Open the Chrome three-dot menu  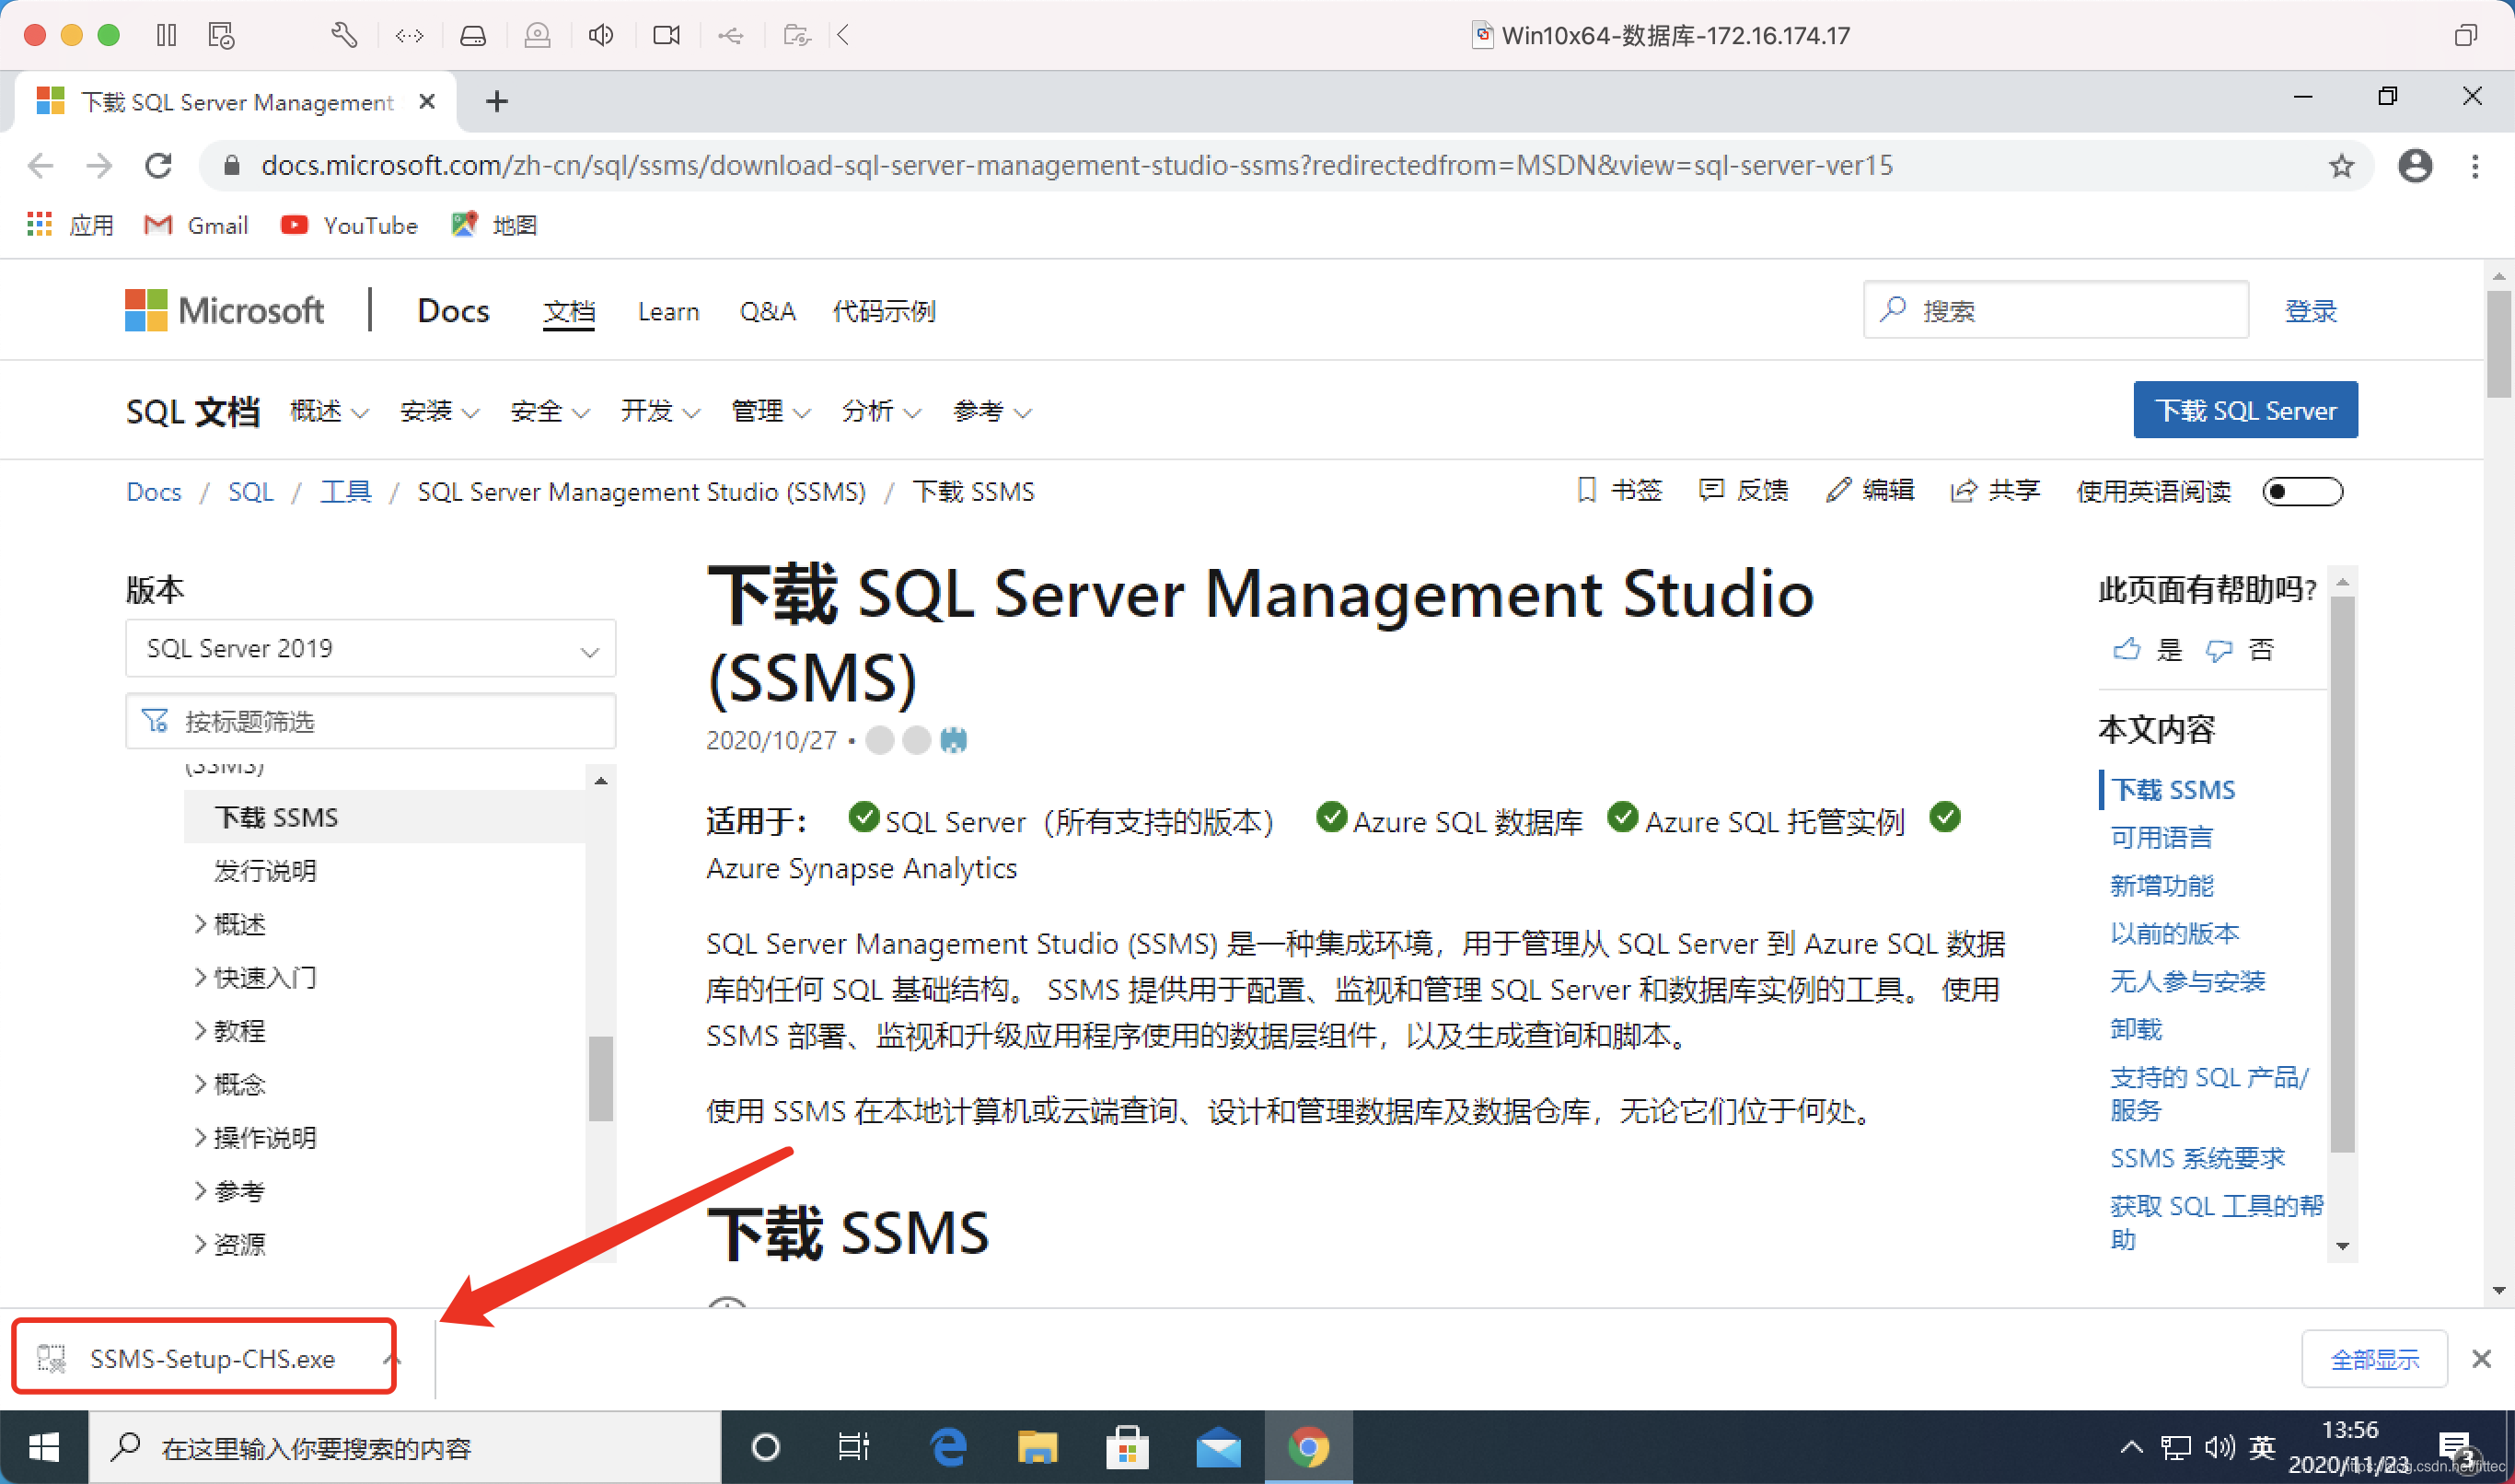click(x=2475, y=165)
